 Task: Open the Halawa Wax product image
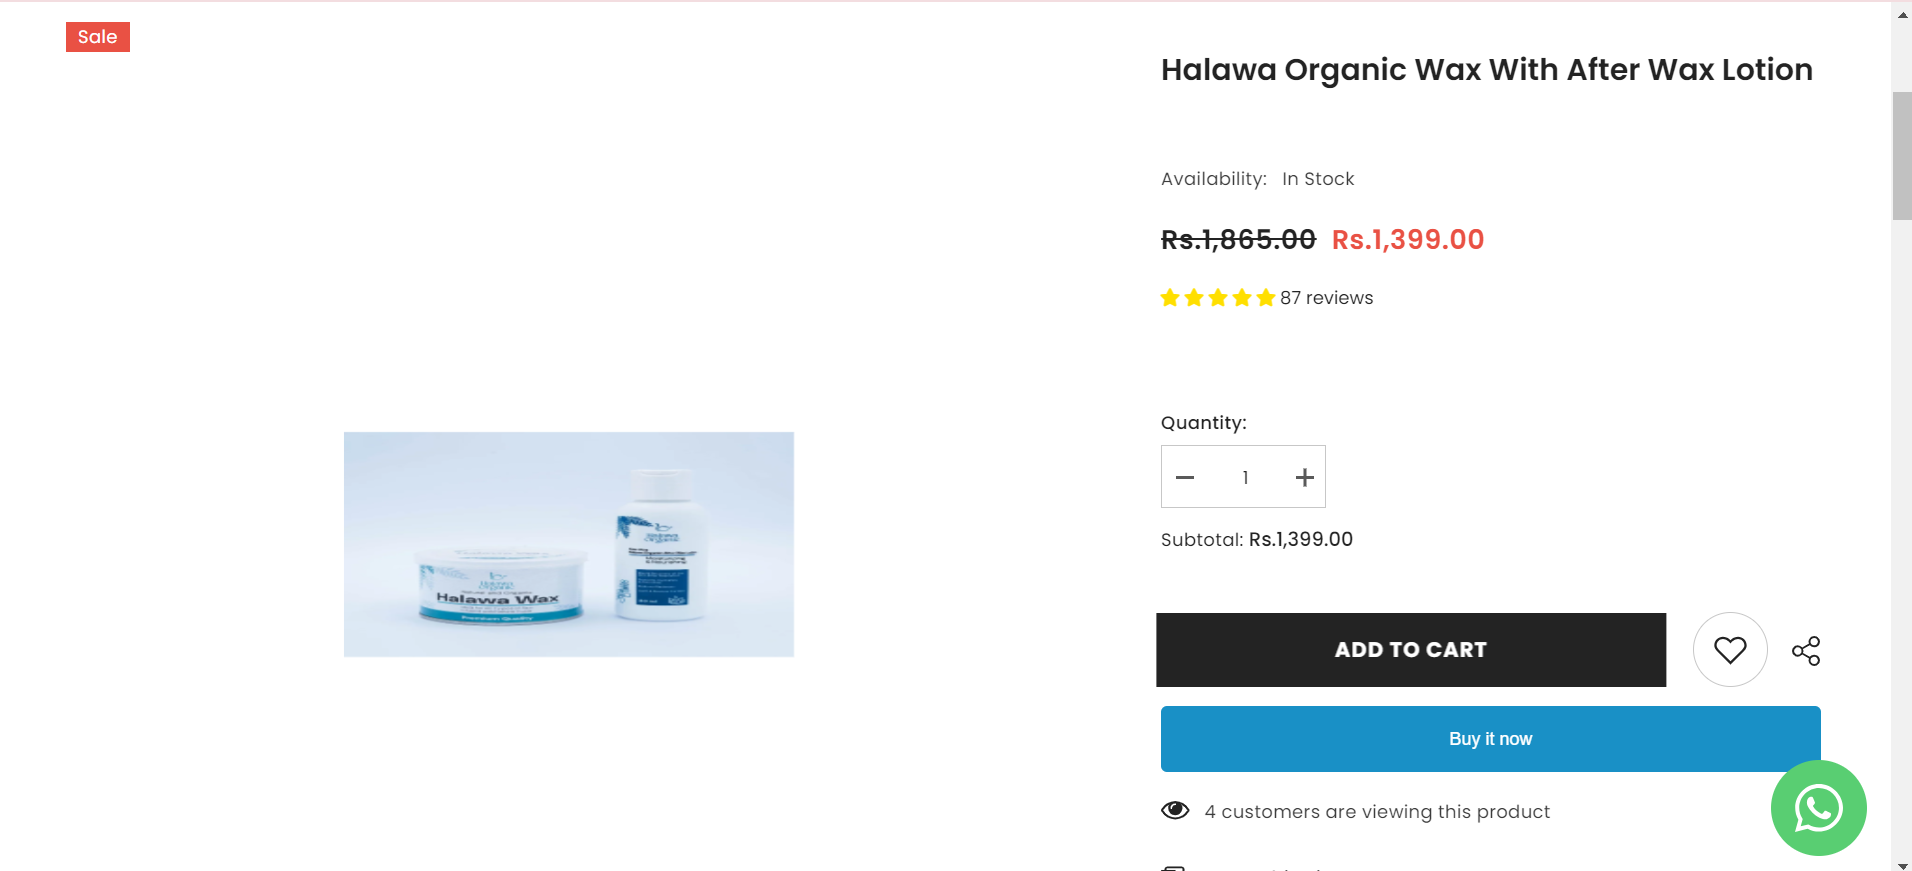tap(569, 544)
